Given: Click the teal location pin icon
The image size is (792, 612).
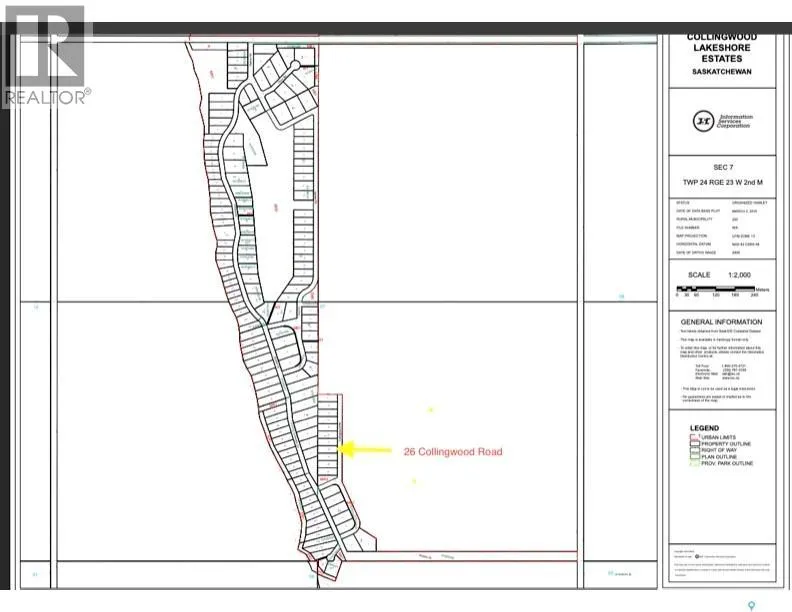Looking at the screenshot, I should click(x=751, y=605).
